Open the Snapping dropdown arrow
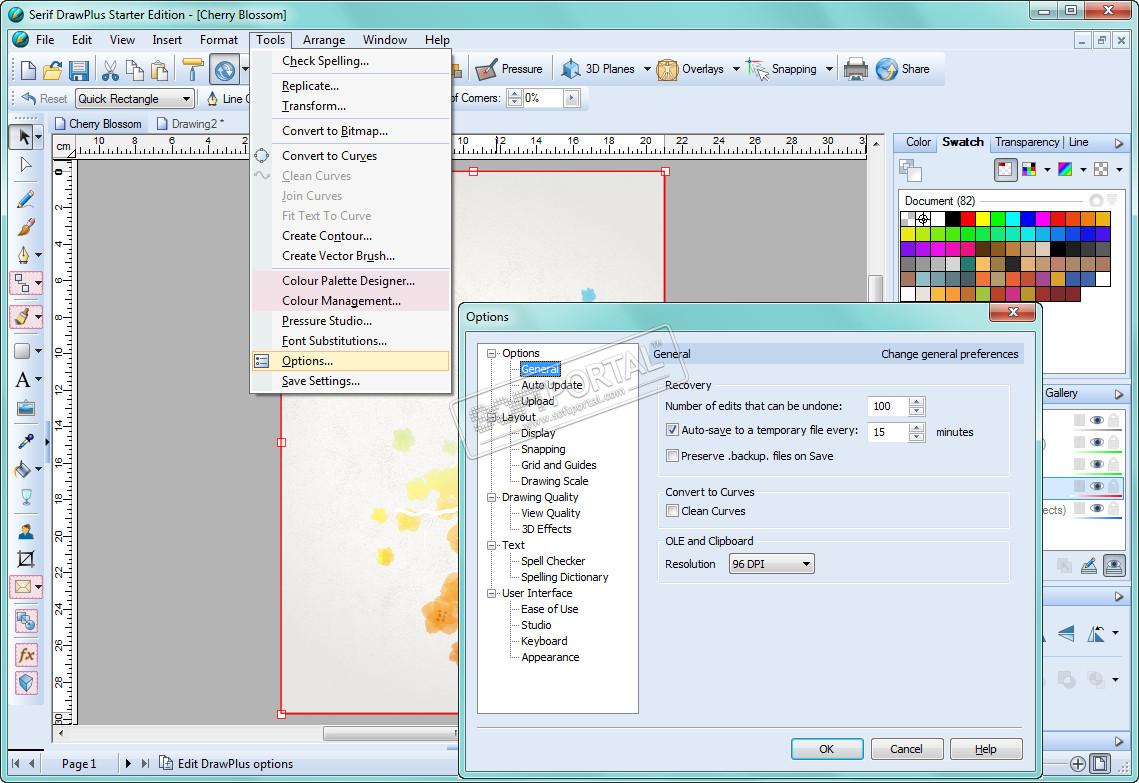 tap(829, 69)
